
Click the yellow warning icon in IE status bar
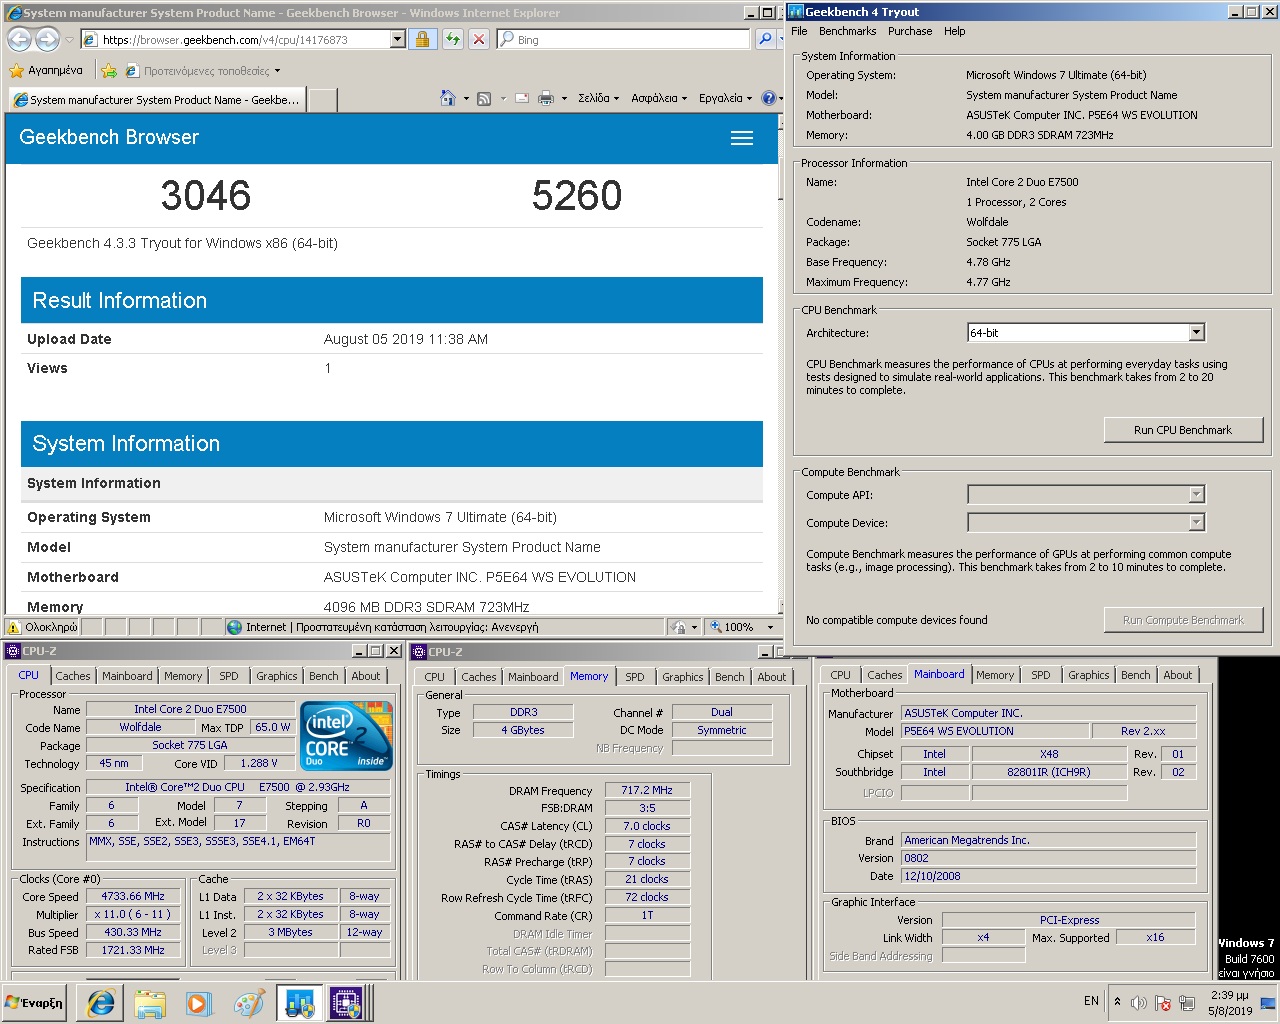14,627
